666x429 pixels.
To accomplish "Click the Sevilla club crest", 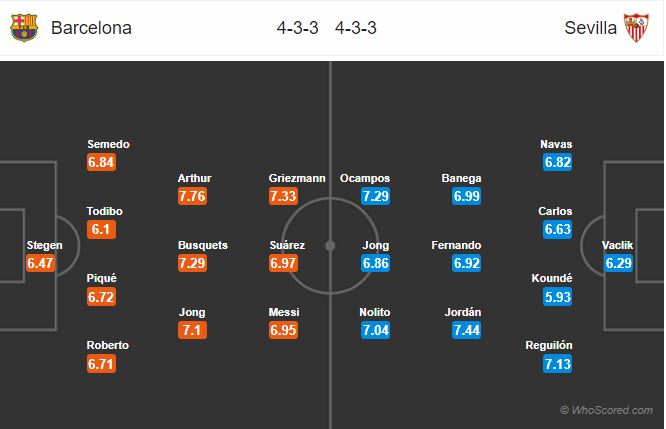I will 636,28.
